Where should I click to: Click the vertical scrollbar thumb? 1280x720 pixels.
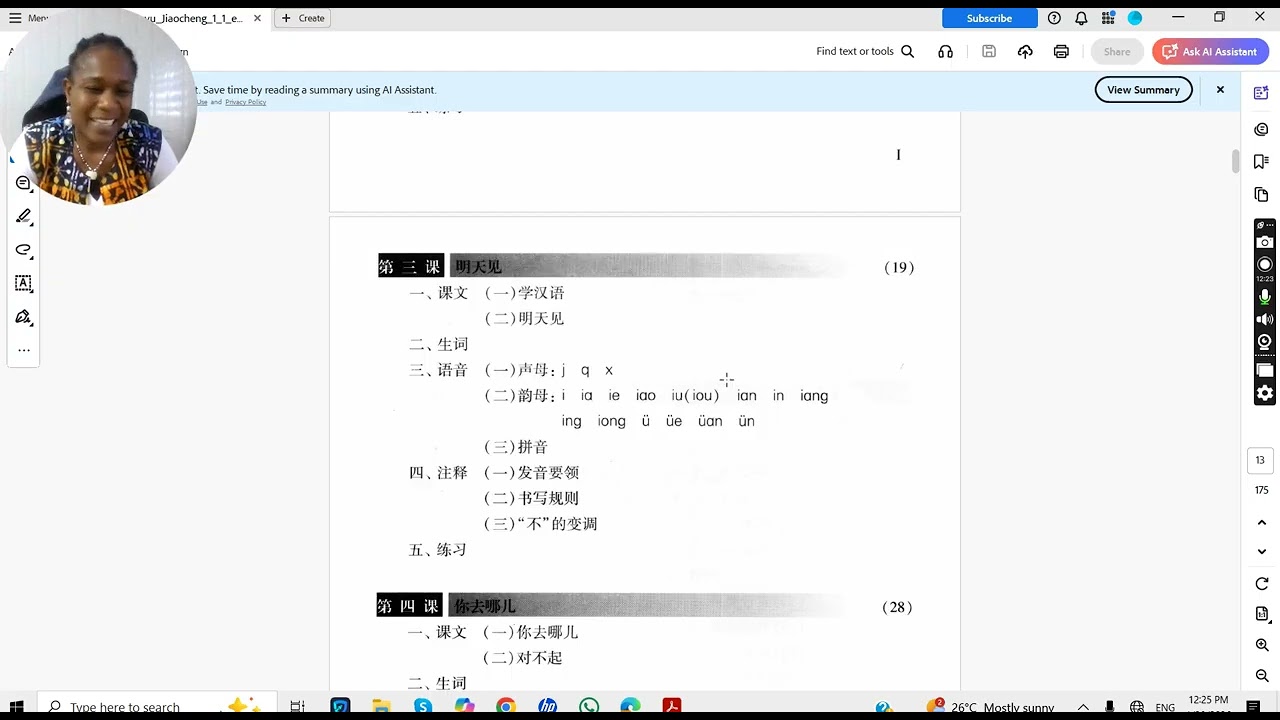click(x=1236, y=160)
